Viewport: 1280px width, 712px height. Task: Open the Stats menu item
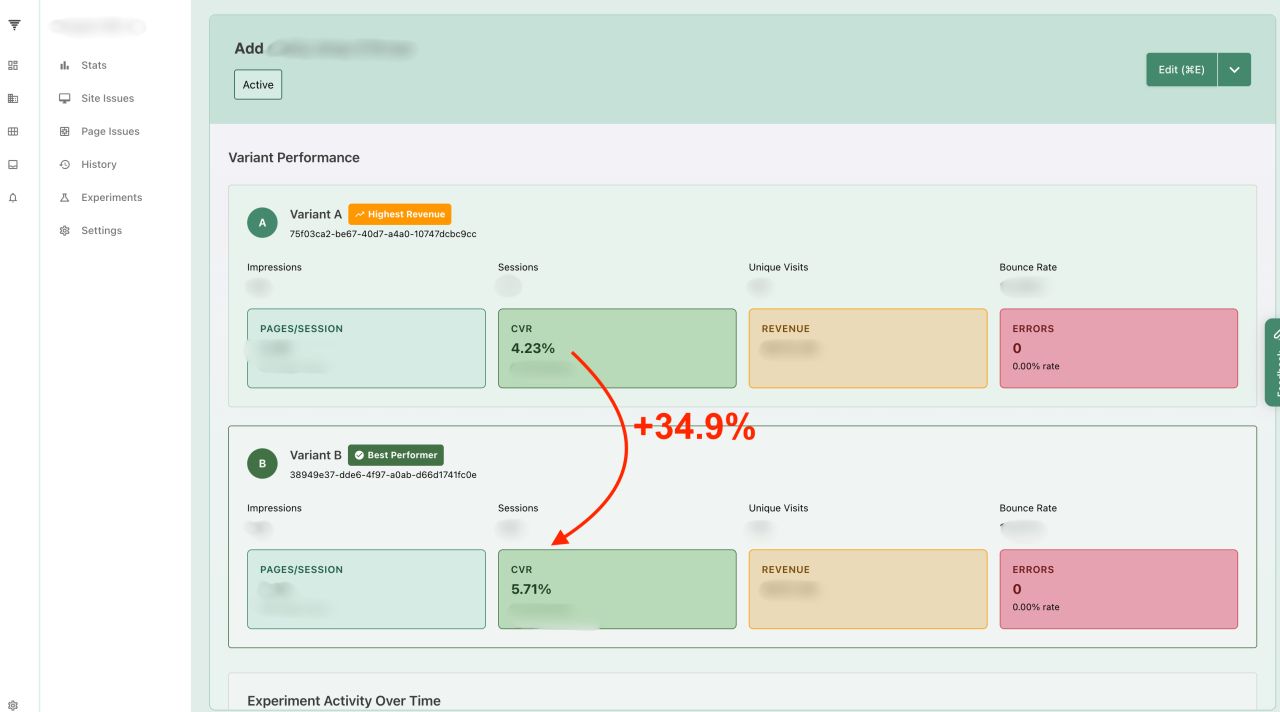tap(94, 65)
